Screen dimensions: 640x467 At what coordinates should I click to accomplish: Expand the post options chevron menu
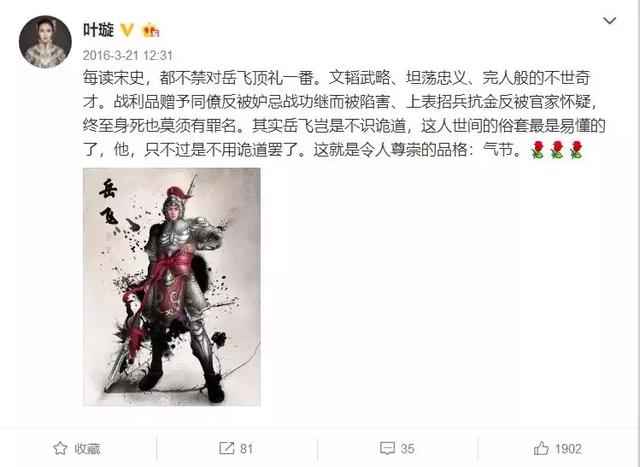pos(609,20)
